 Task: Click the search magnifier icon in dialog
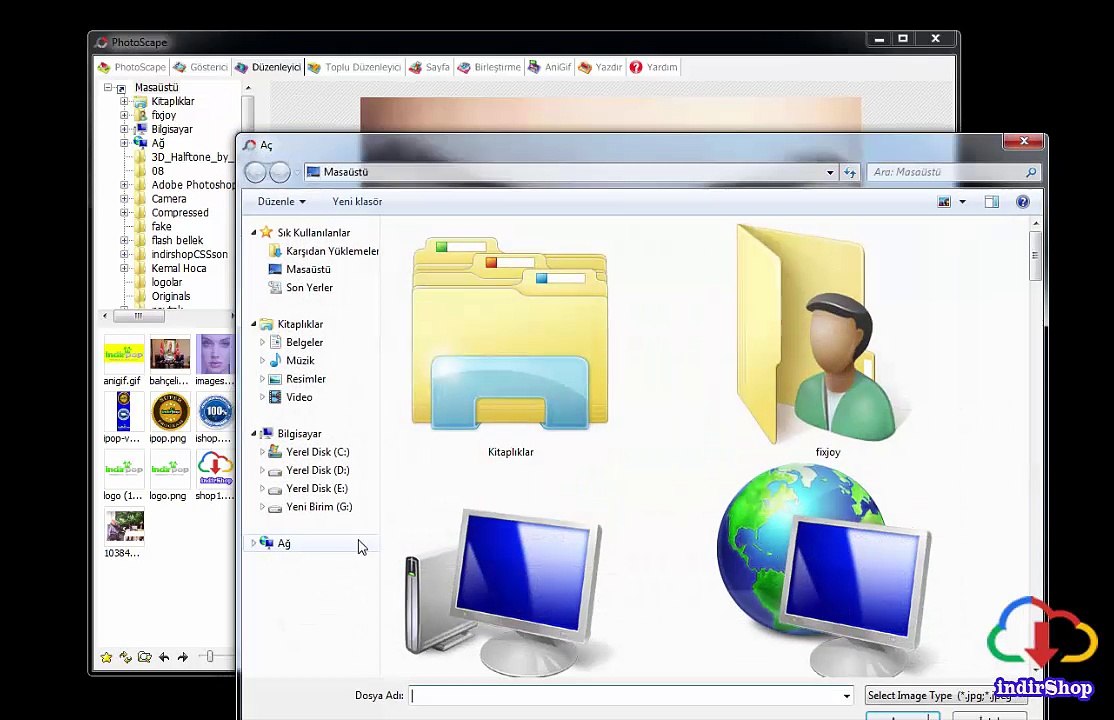[x=1031, y=172]
